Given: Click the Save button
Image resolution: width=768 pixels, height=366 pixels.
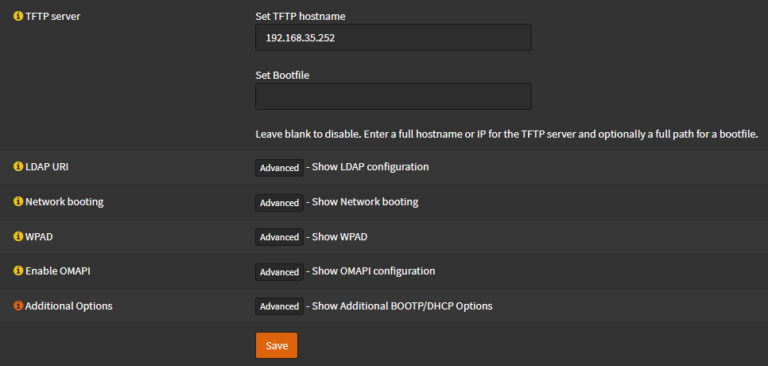Looking at the screenshot, I should coord(276,345).
